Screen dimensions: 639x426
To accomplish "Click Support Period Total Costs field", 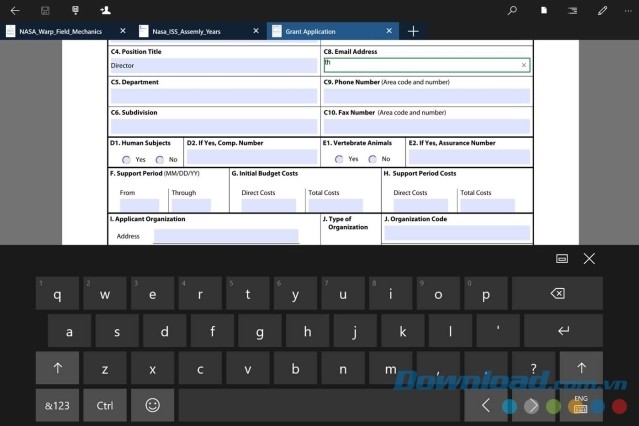I will coord(487,205).
